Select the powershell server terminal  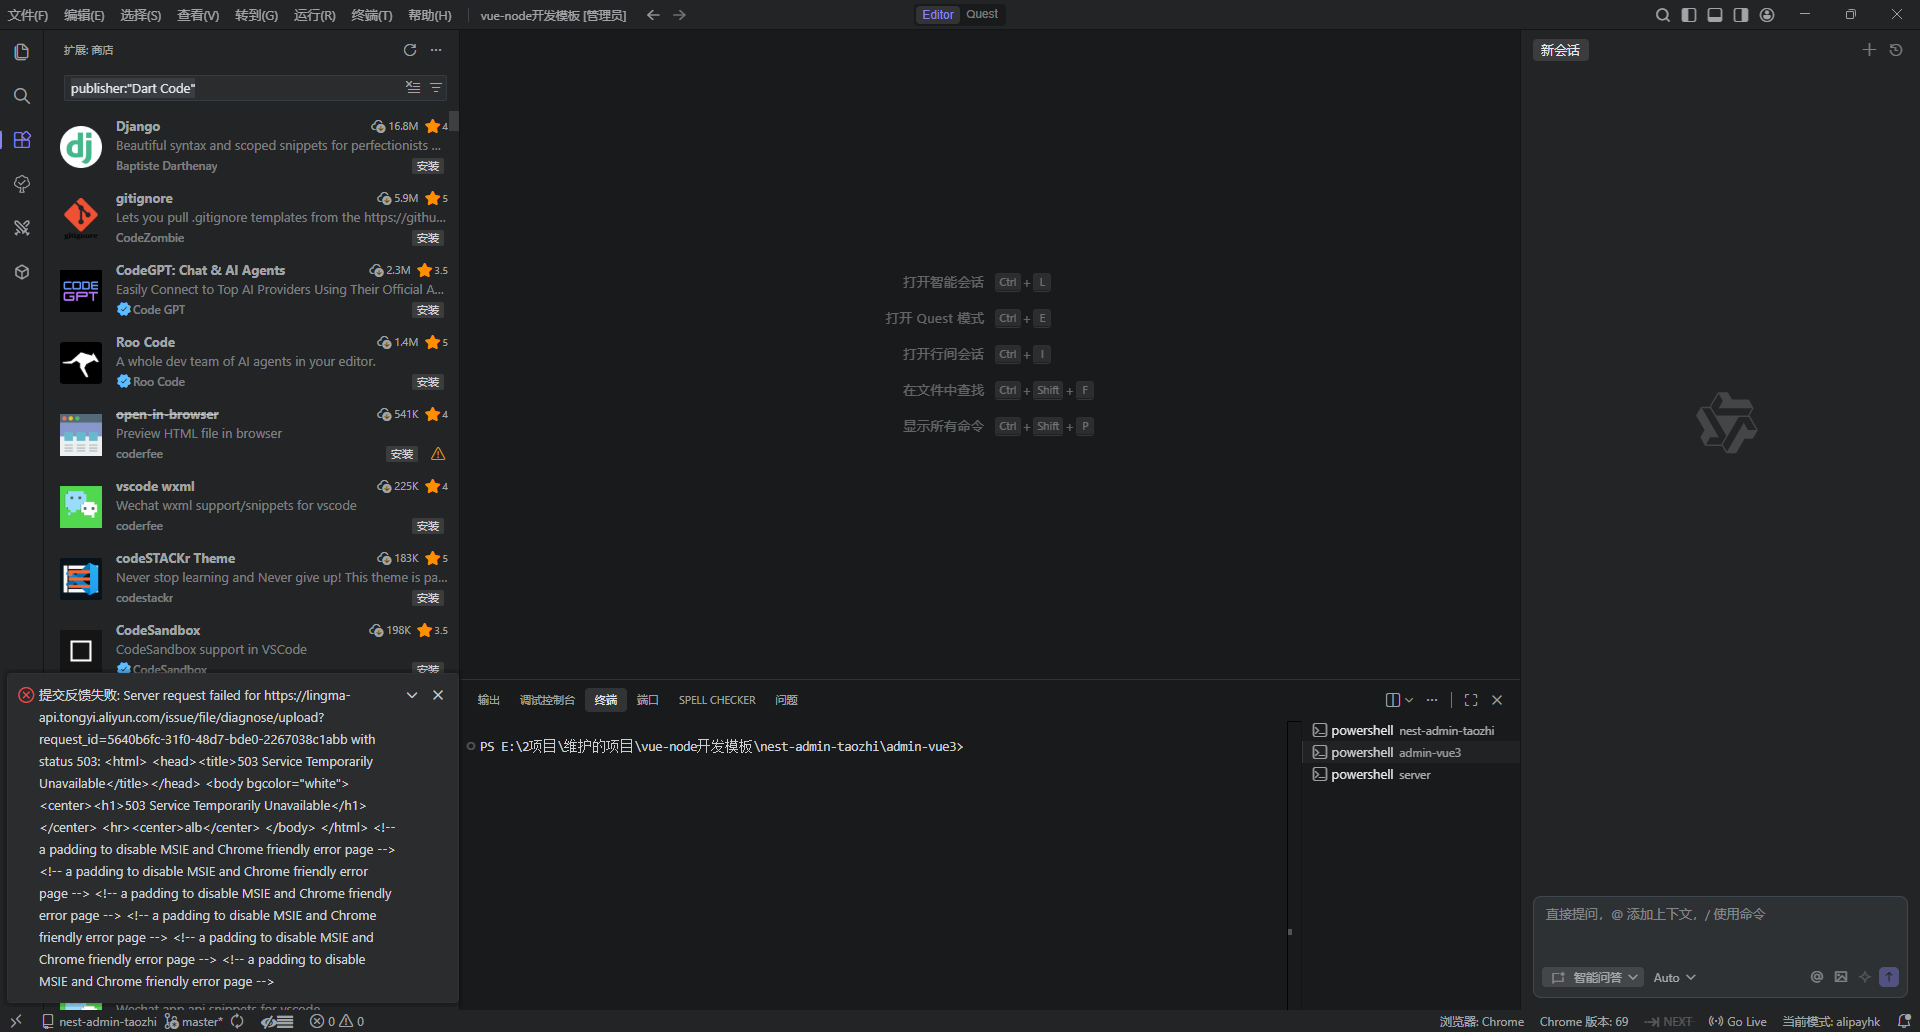[x=1411, y=775]
